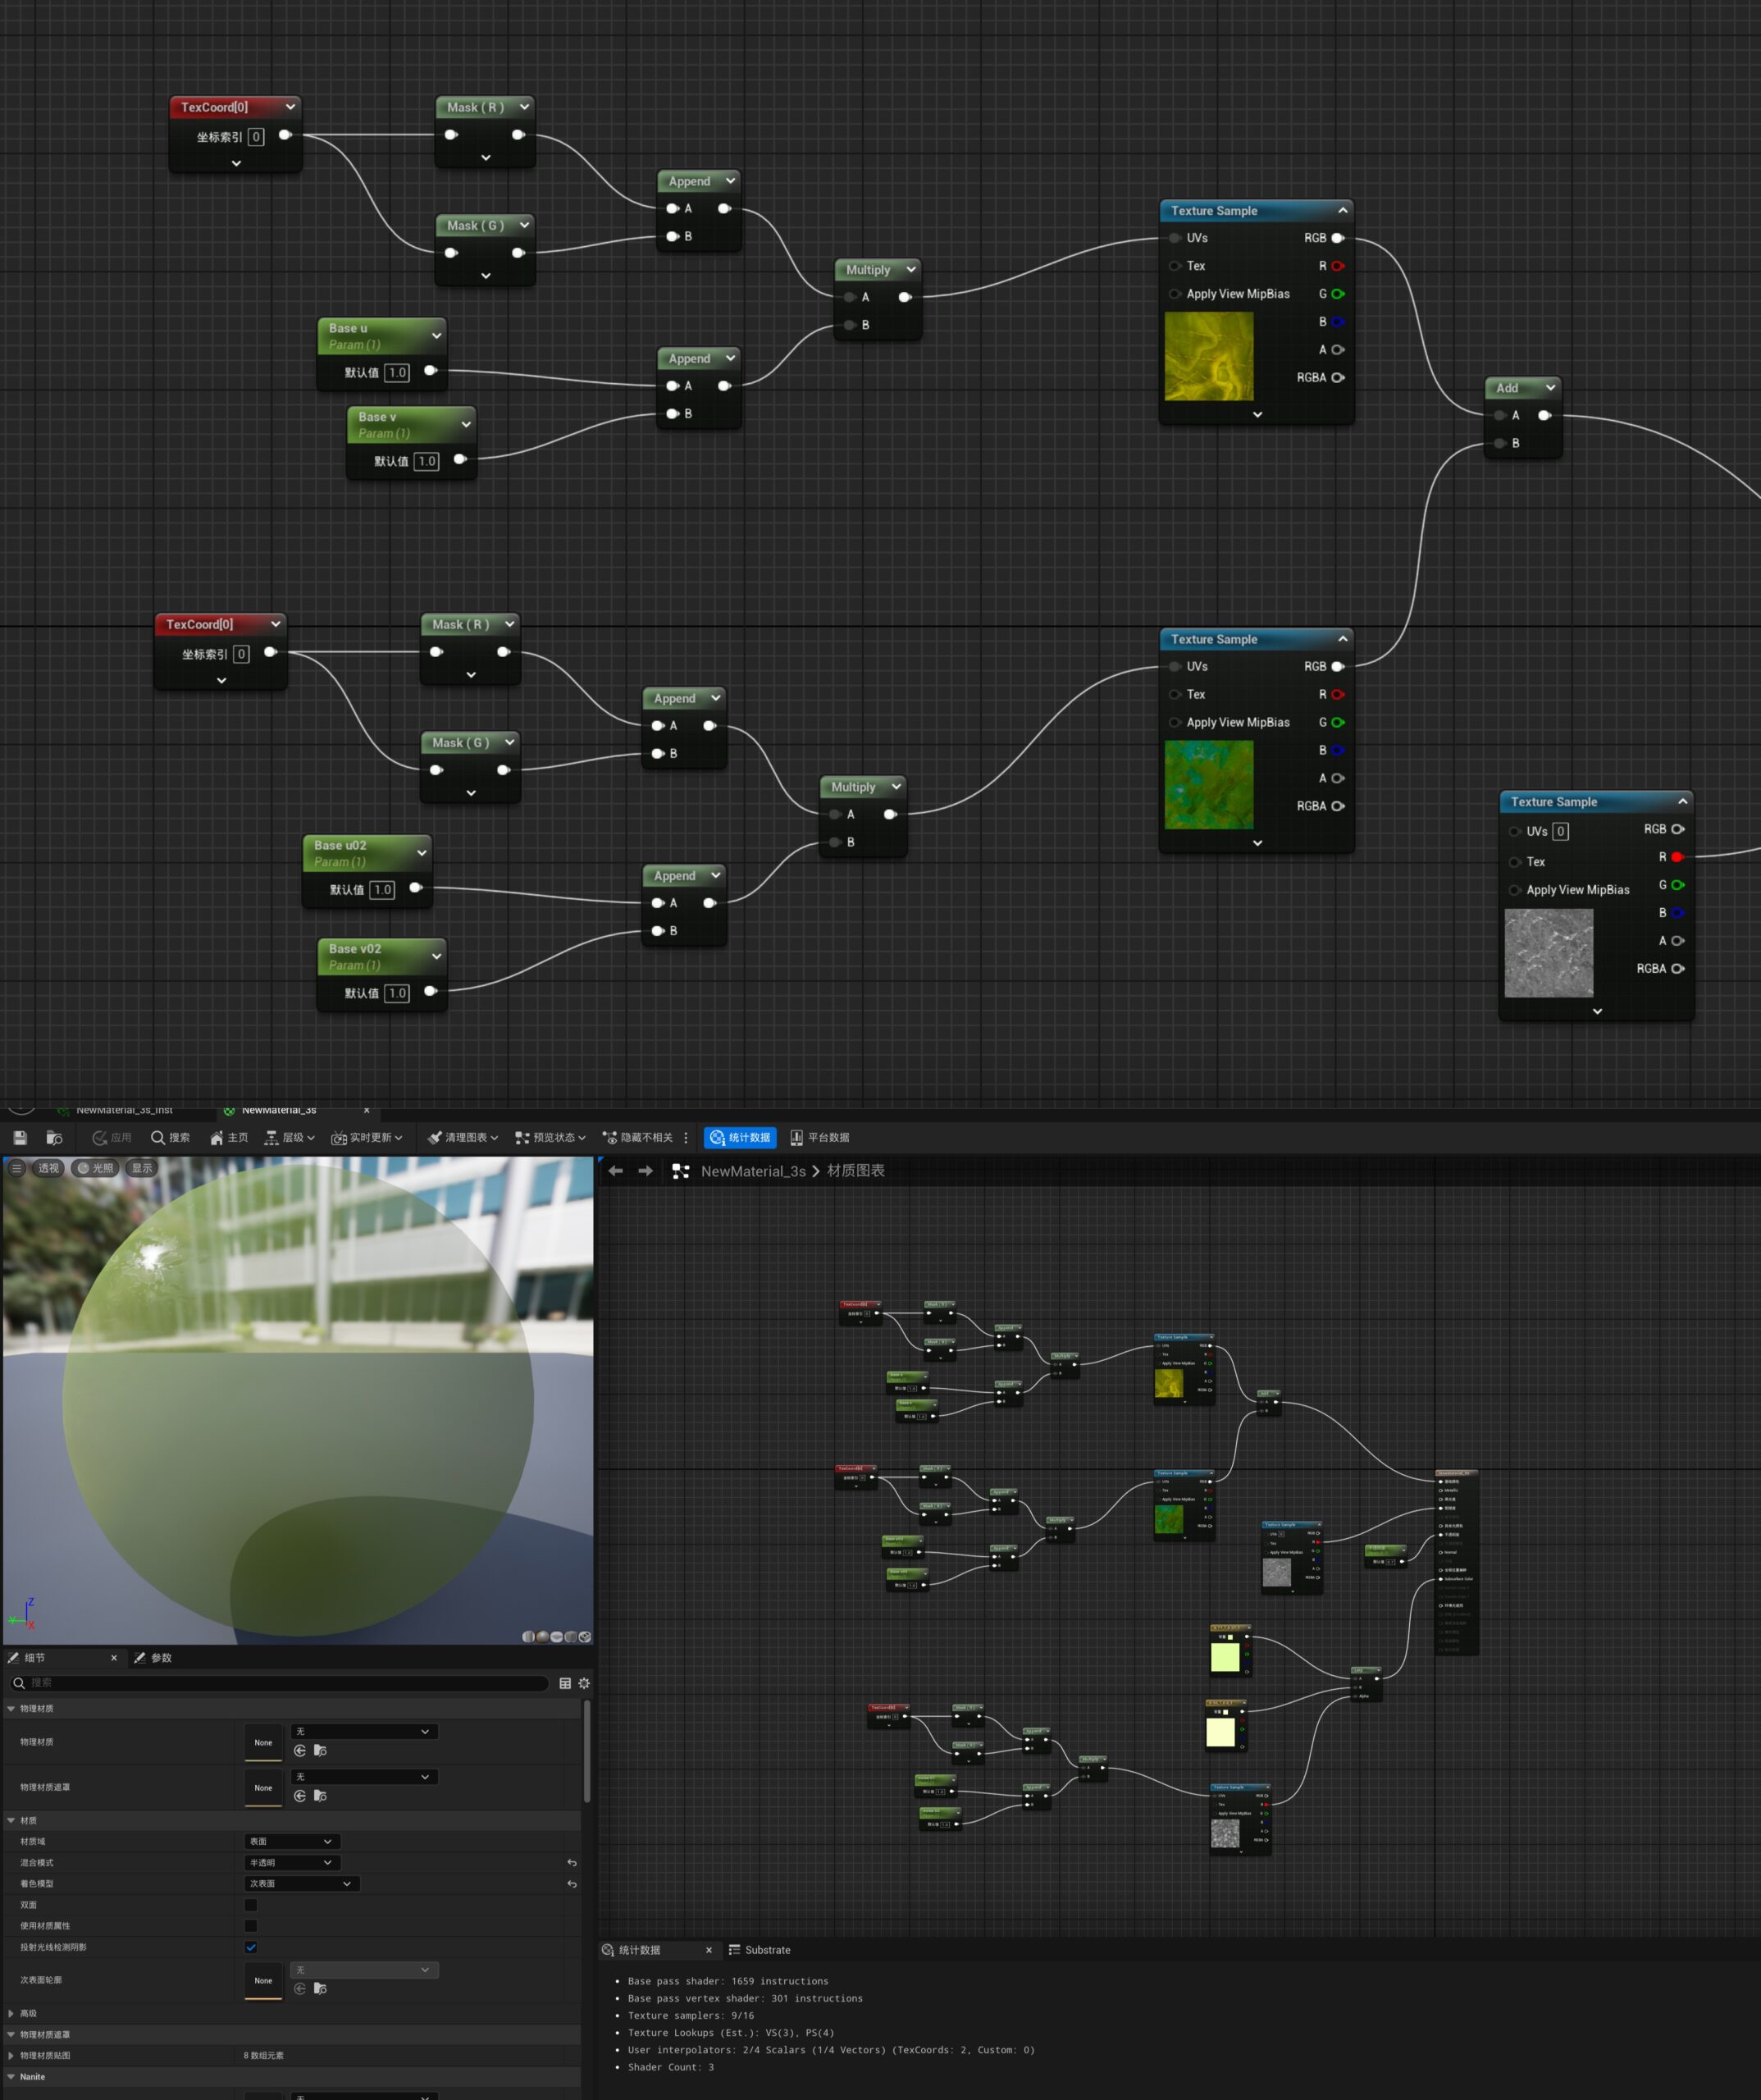This screenshot has height=2100, width=1761.
Task: Switch to the Substrate tab
Action: pyautogui.click(x=760, y=1950)
